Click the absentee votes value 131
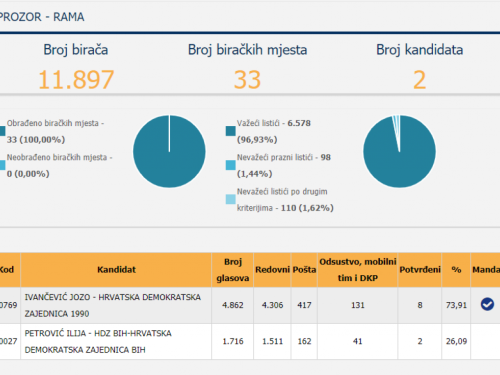This screenshot has height=375, width=500. (358, 305)
